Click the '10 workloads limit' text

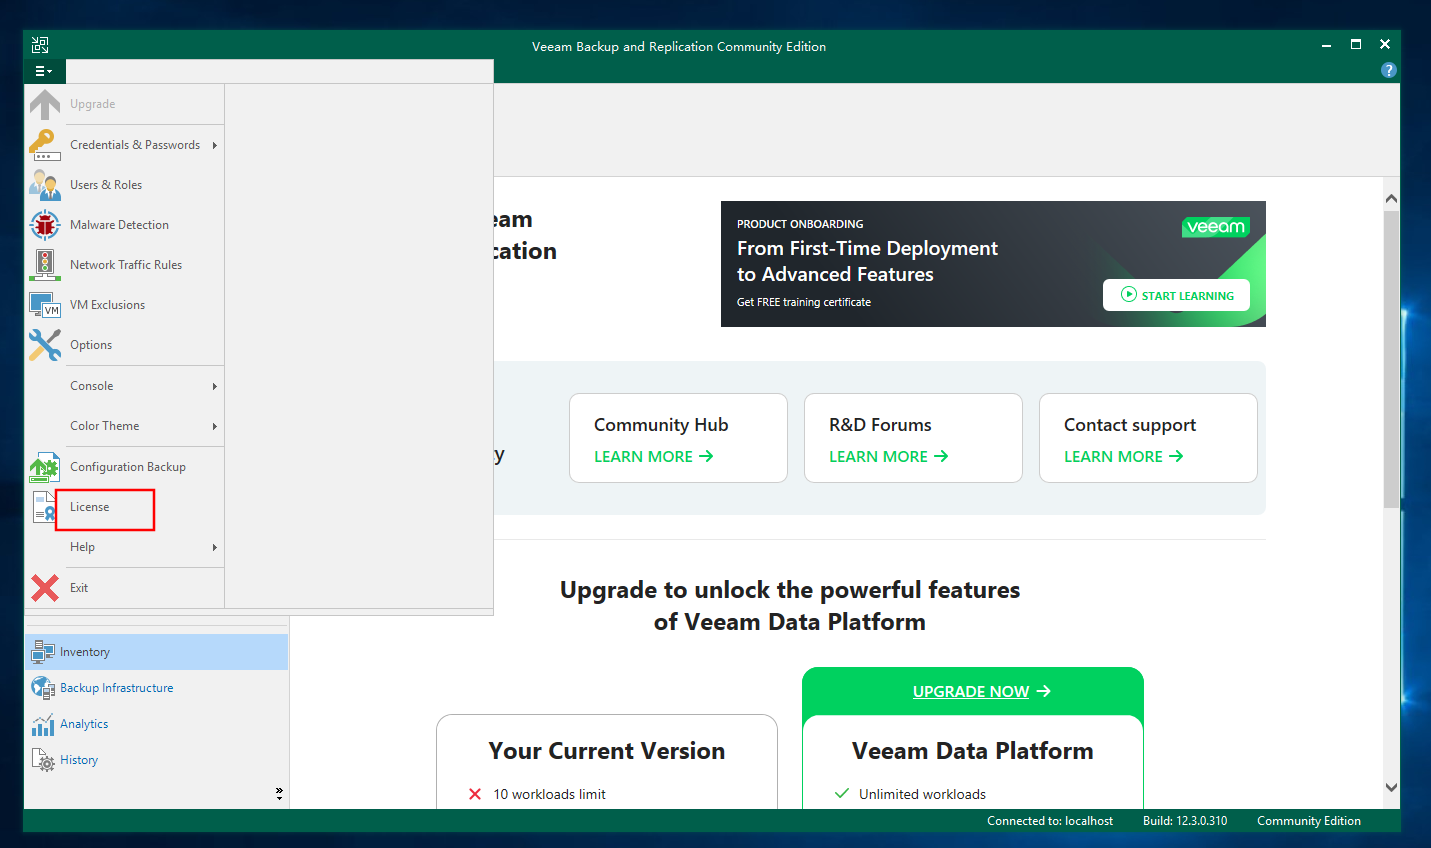549,794
